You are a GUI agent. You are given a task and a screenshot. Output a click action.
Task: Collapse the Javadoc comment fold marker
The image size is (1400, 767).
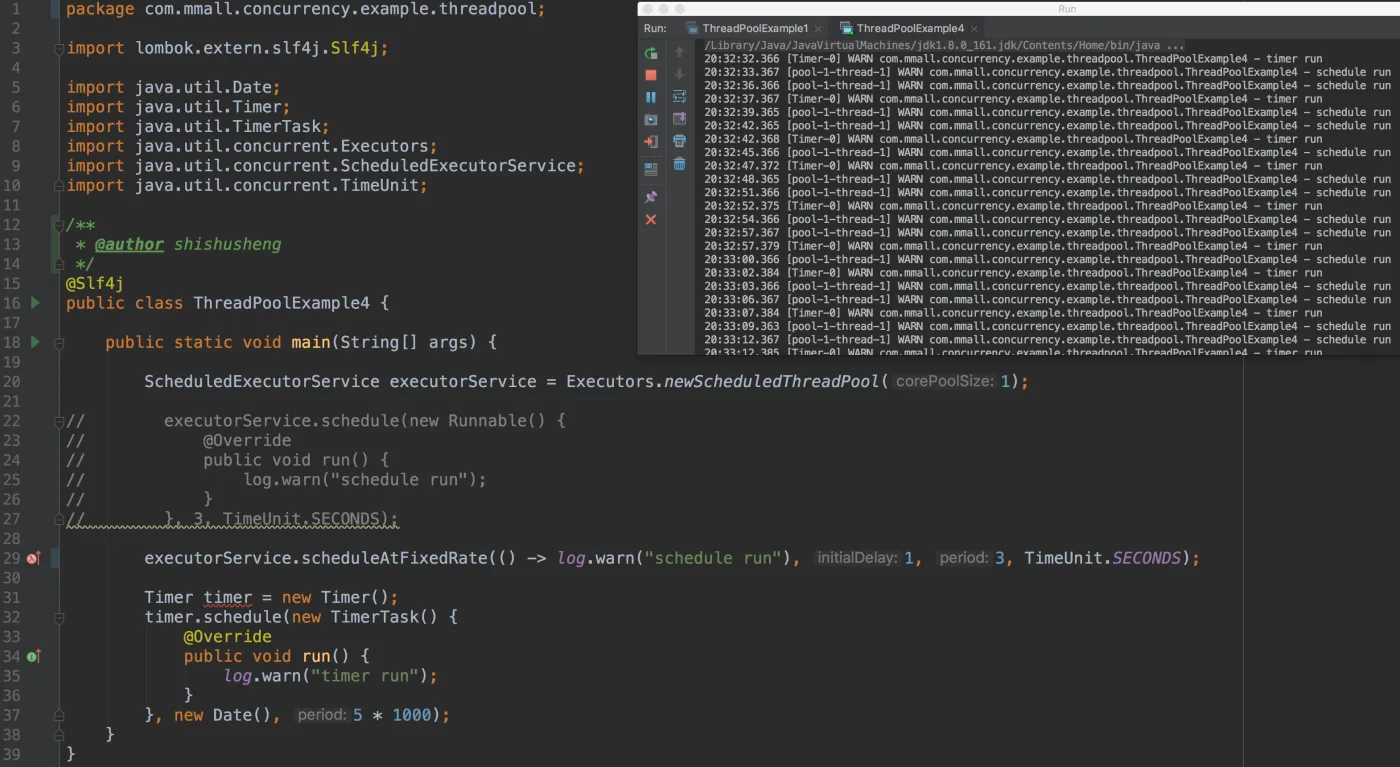[x=58, y=225]
